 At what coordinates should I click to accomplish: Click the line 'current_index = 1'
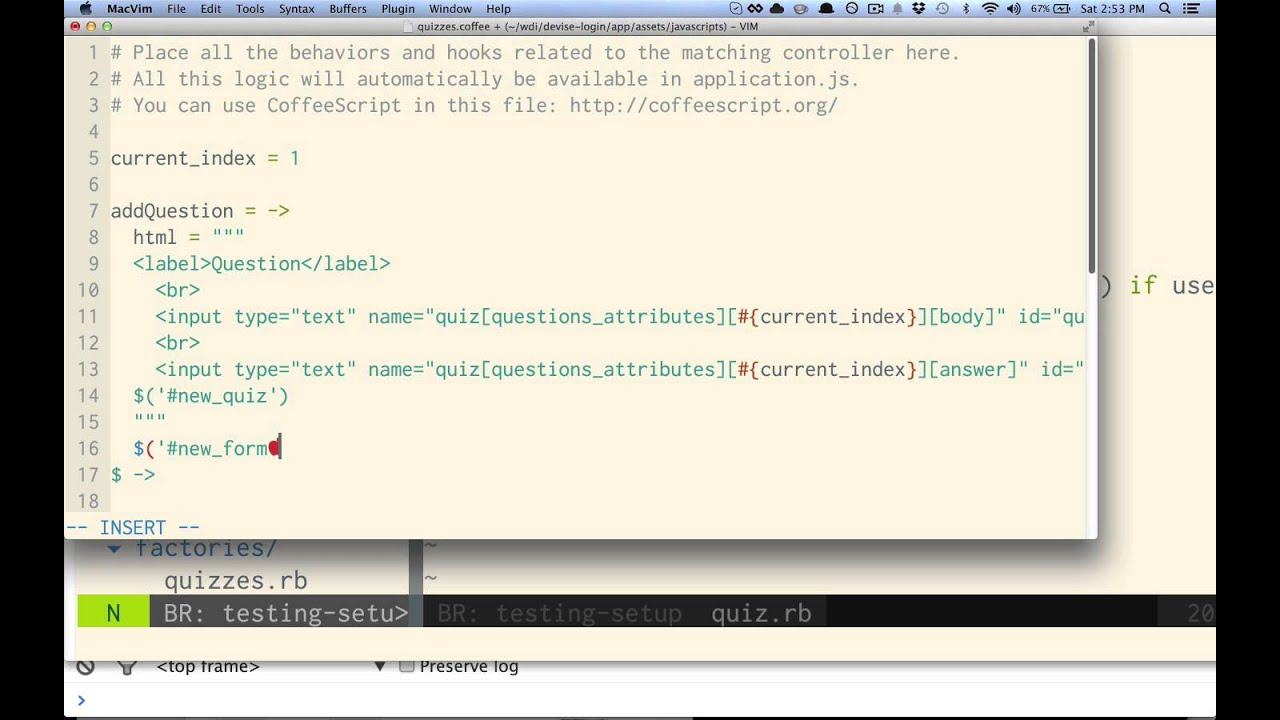(x=205, y=158)
